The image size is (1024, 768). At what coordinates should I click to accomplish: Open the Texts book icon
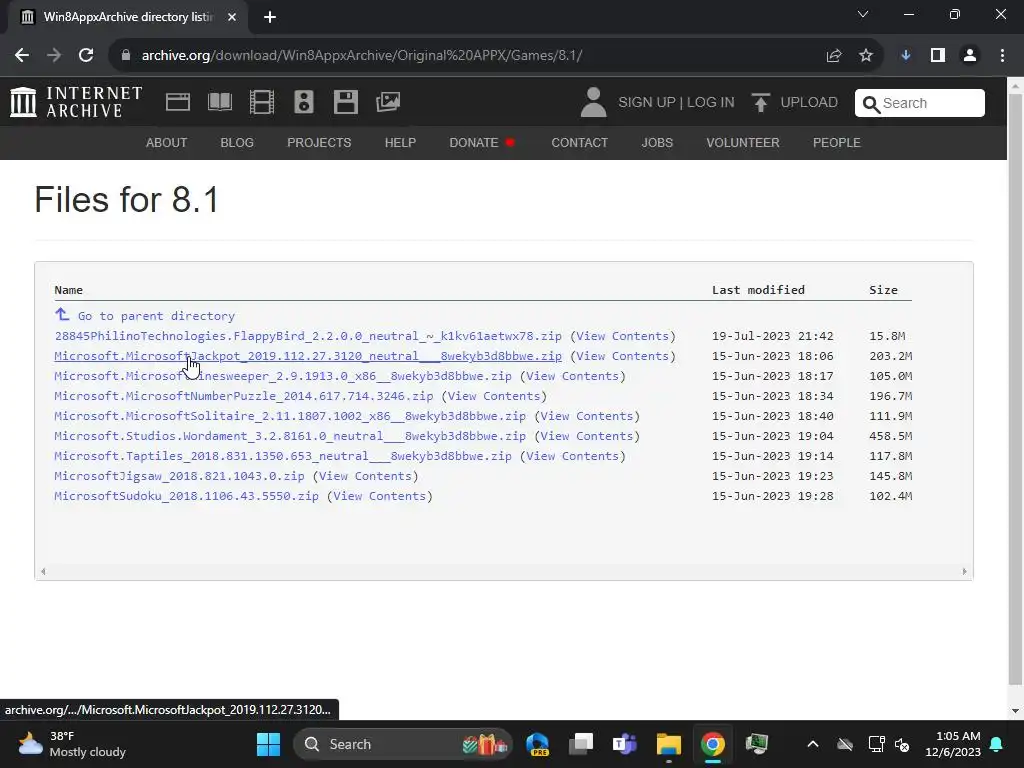point(219,102)
